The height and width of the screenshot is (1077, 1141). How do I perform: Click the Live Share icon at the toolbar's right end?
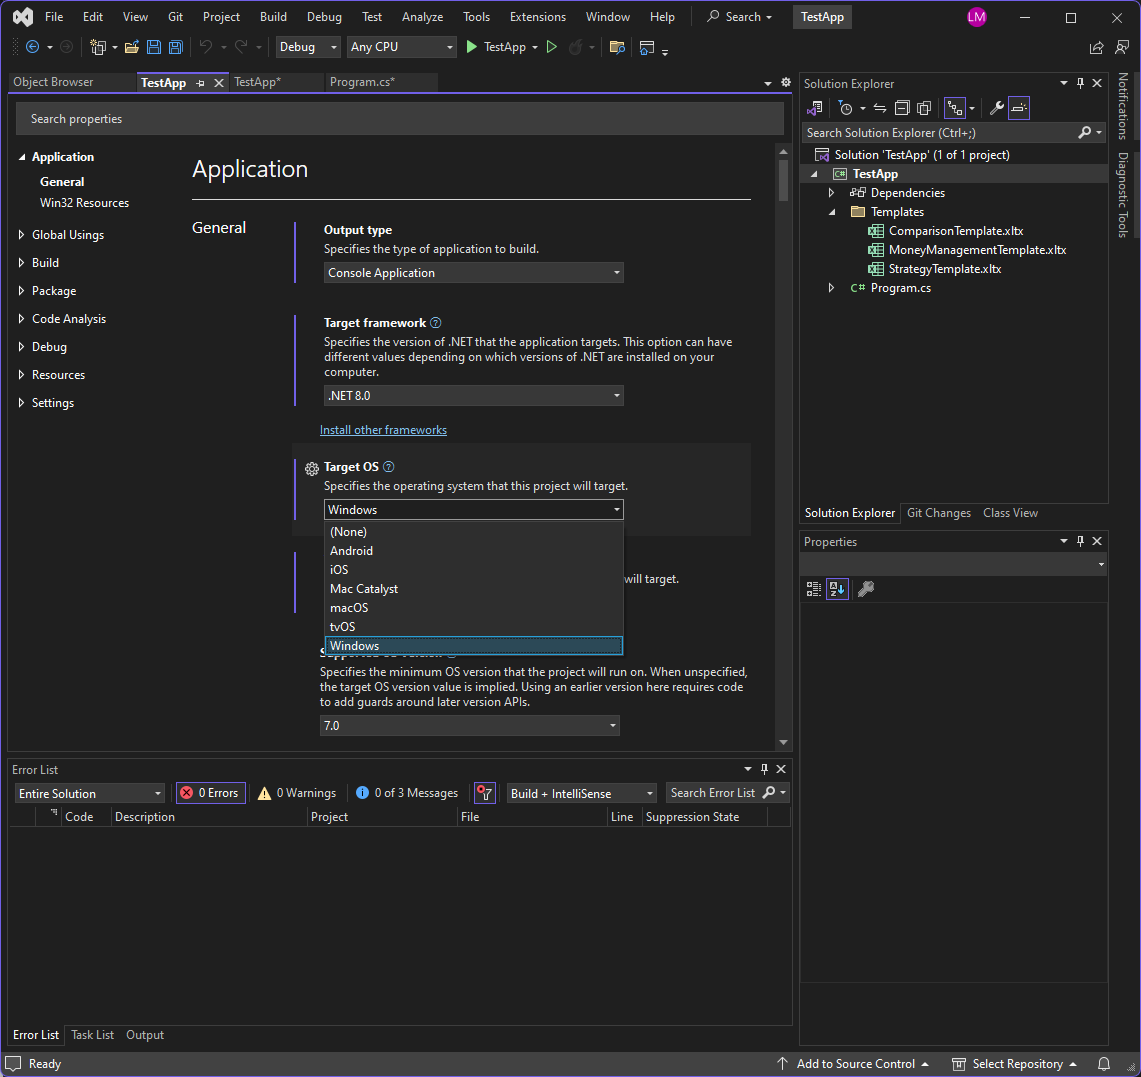pos(1096,47)
